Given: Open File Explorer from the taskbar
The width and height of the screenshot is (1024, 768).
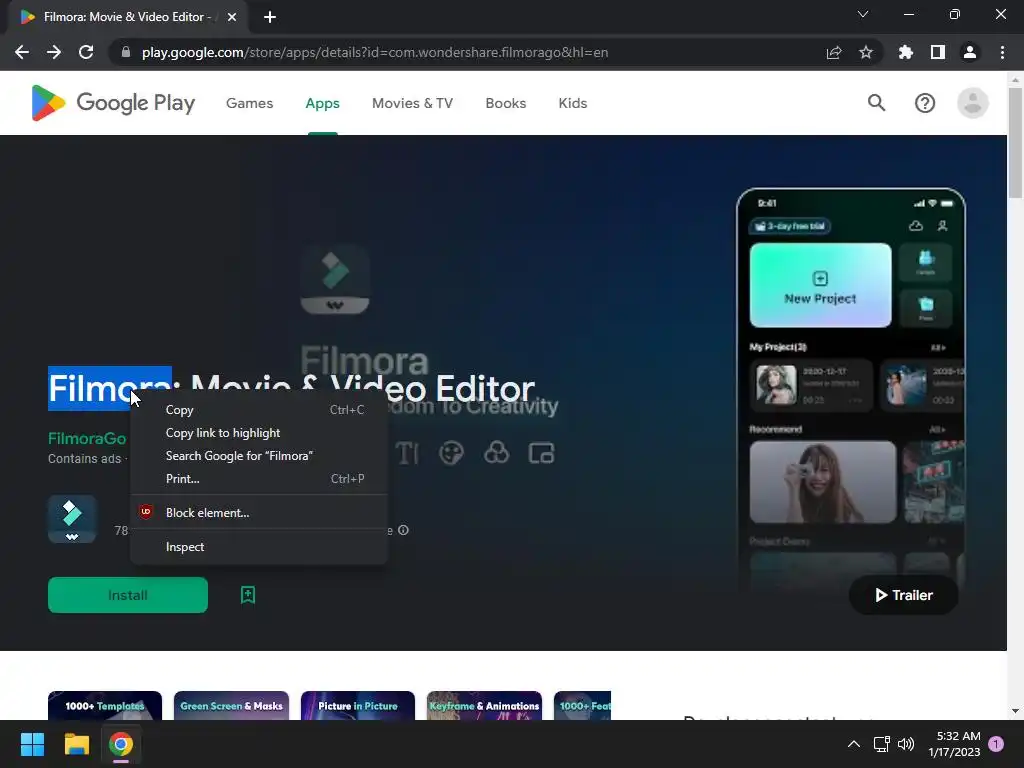Looking at the screenshot, I should pyautogui.click(x=76, y=744).
